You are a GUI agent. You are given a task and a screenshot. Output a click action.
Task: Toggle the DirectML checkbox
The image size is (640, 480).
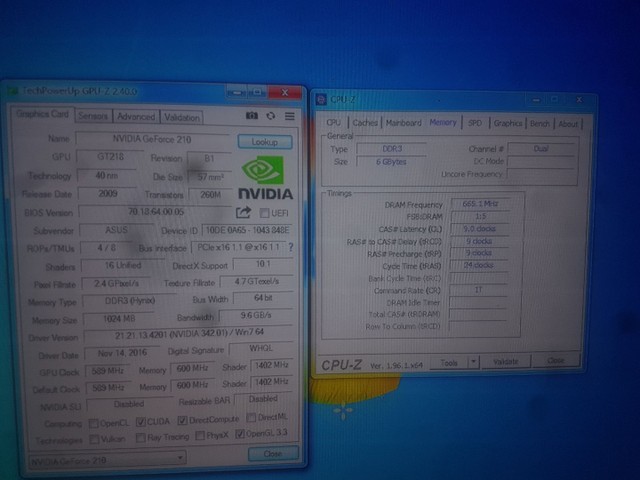point(251,418)
